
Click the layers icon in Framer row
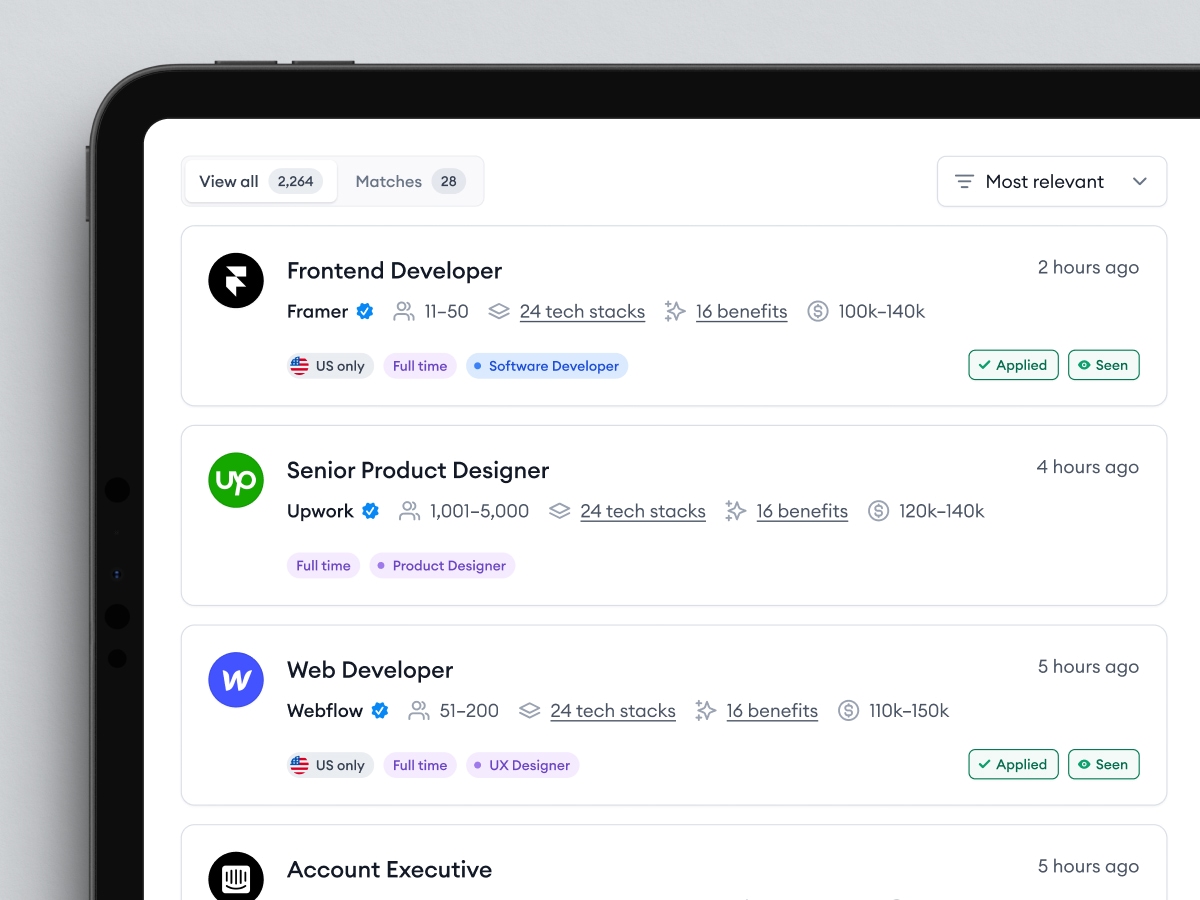(499, 311)
